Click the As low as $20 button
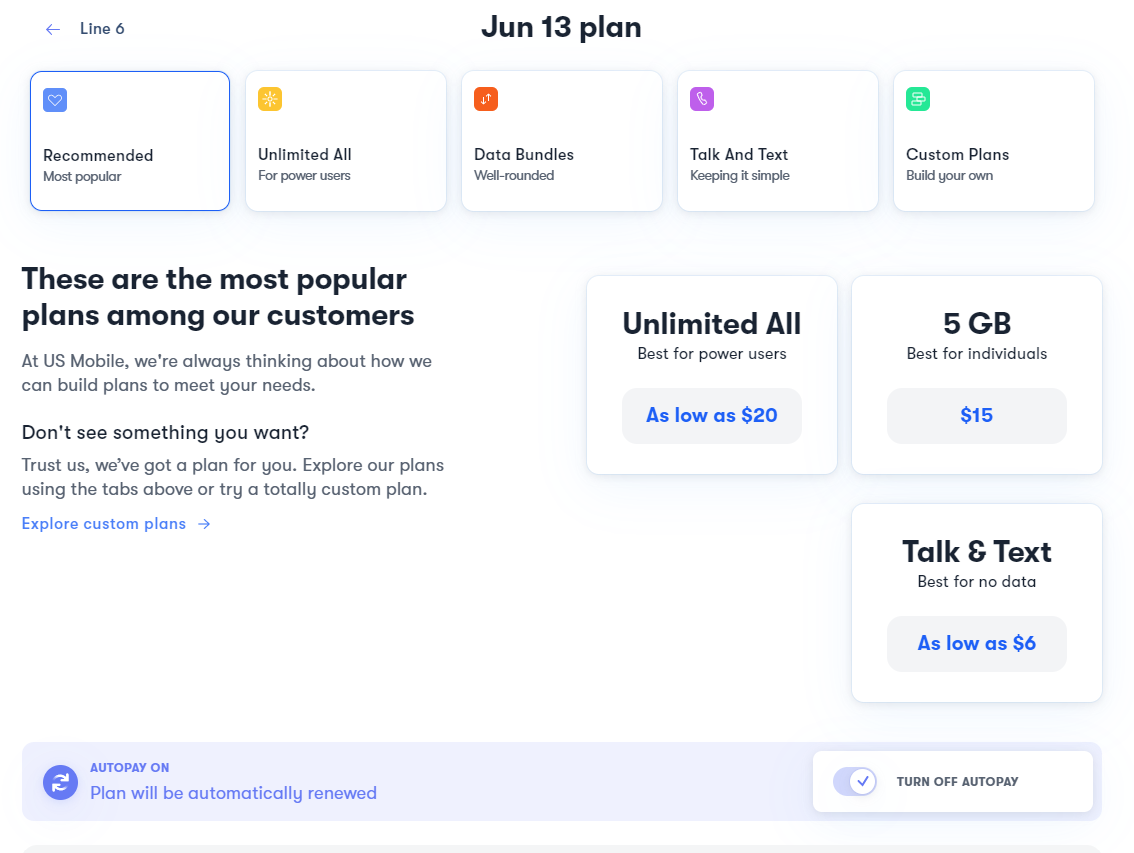 (x=712, y=415)
